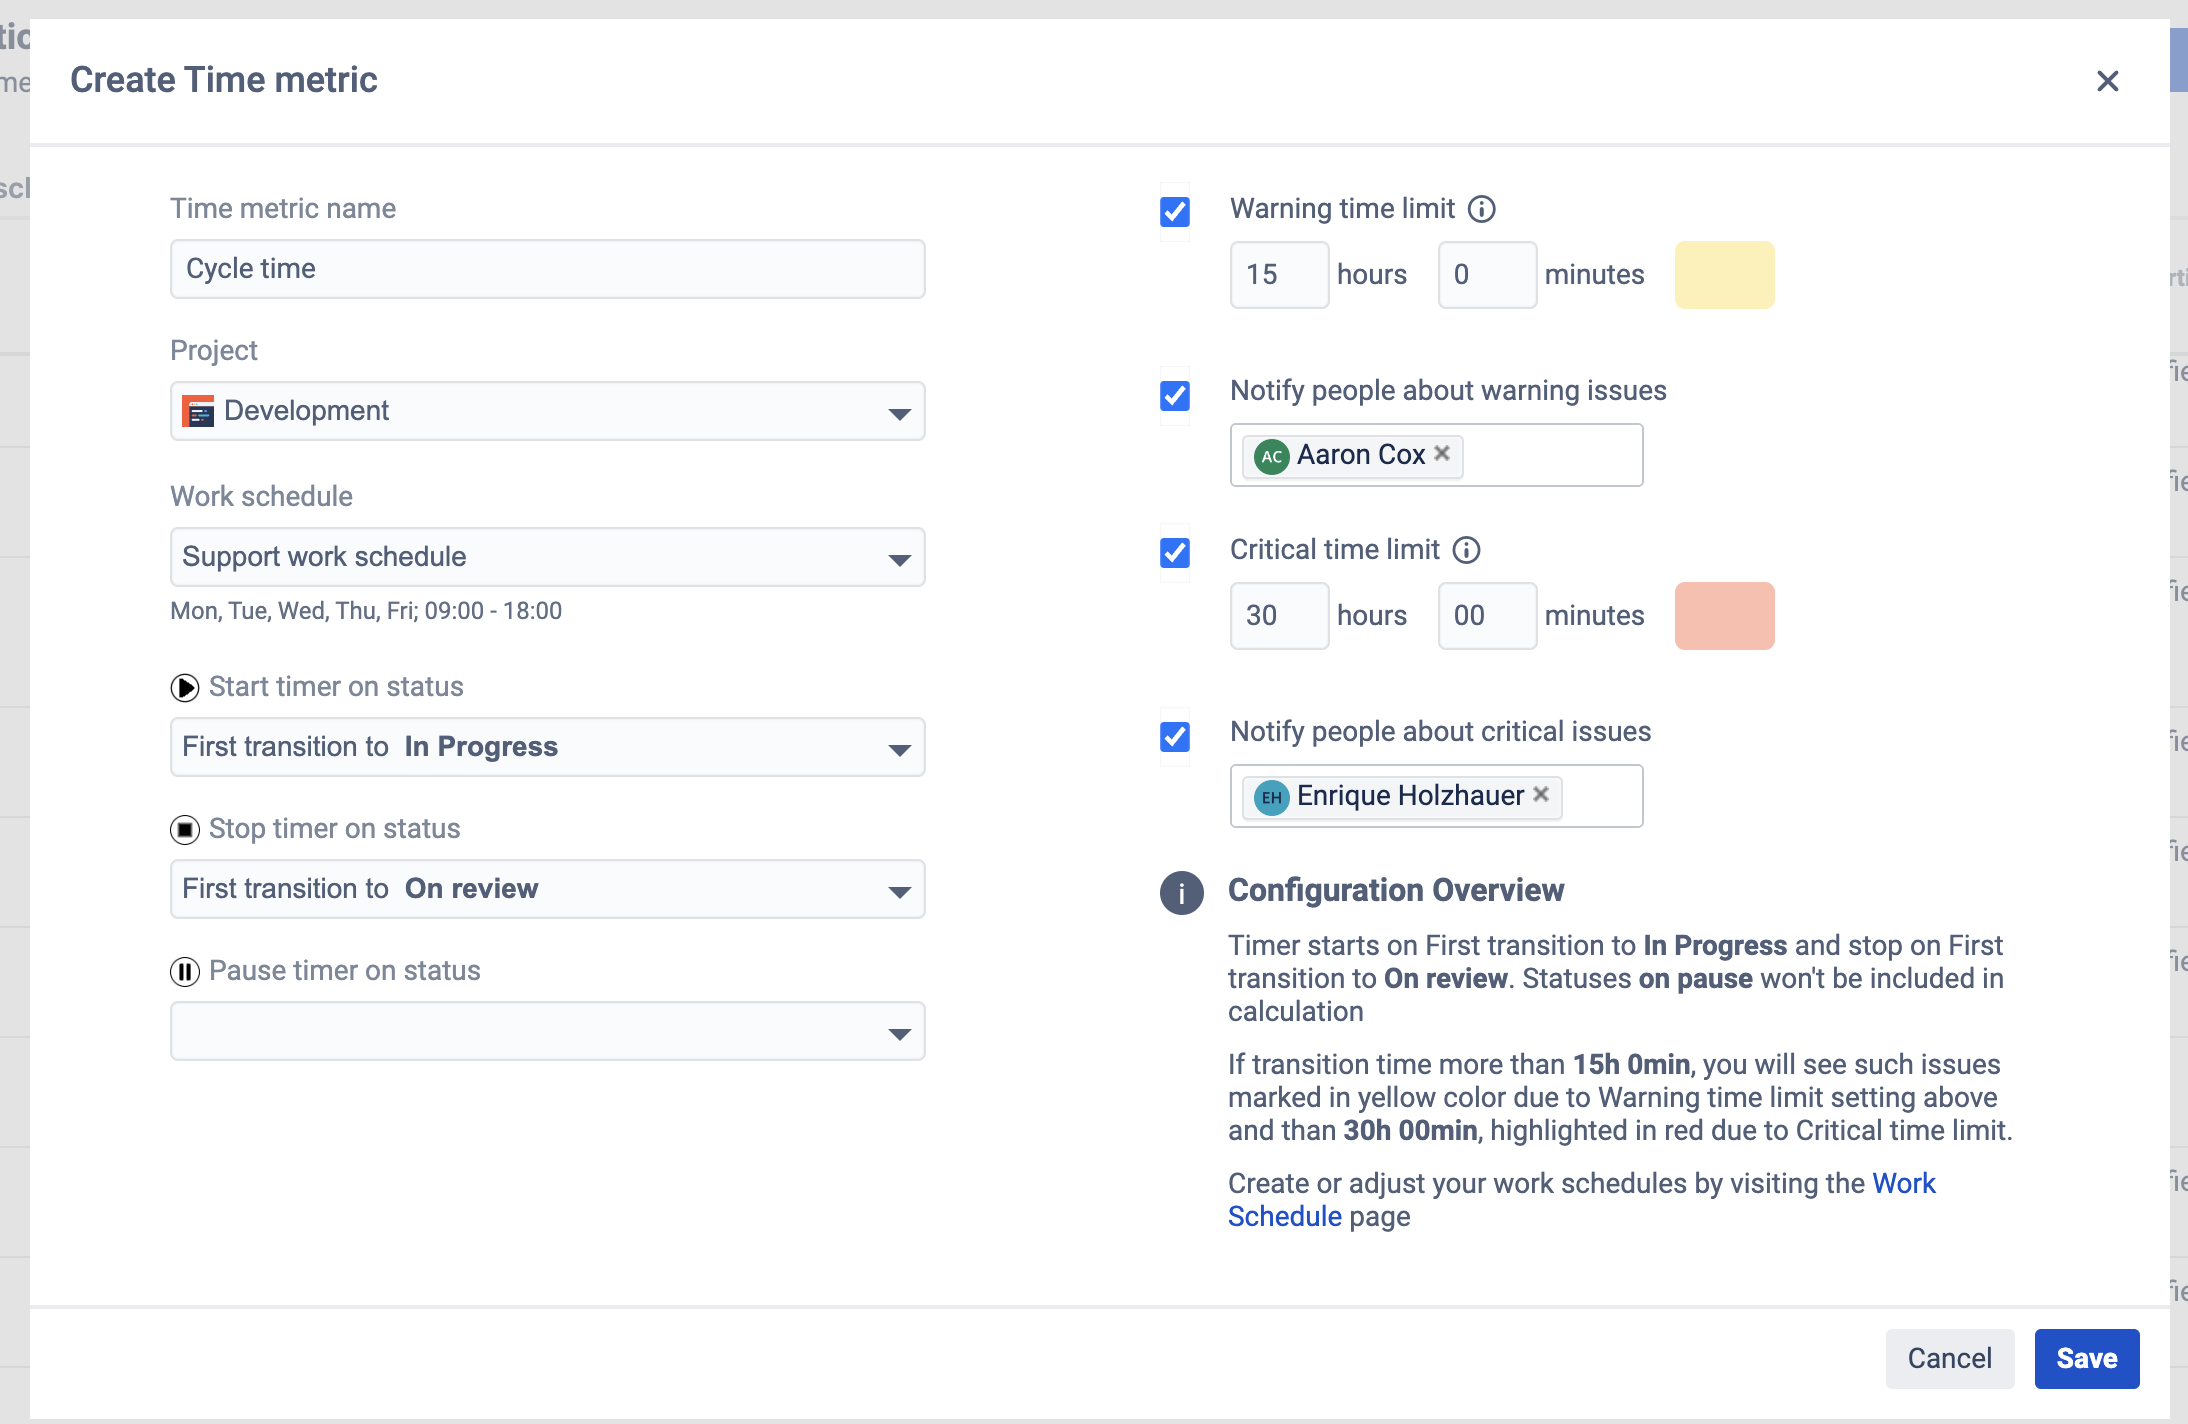Open the empty Pause timer status dropdown
Viewport: 2188px width, 1424px height.
547,1031
